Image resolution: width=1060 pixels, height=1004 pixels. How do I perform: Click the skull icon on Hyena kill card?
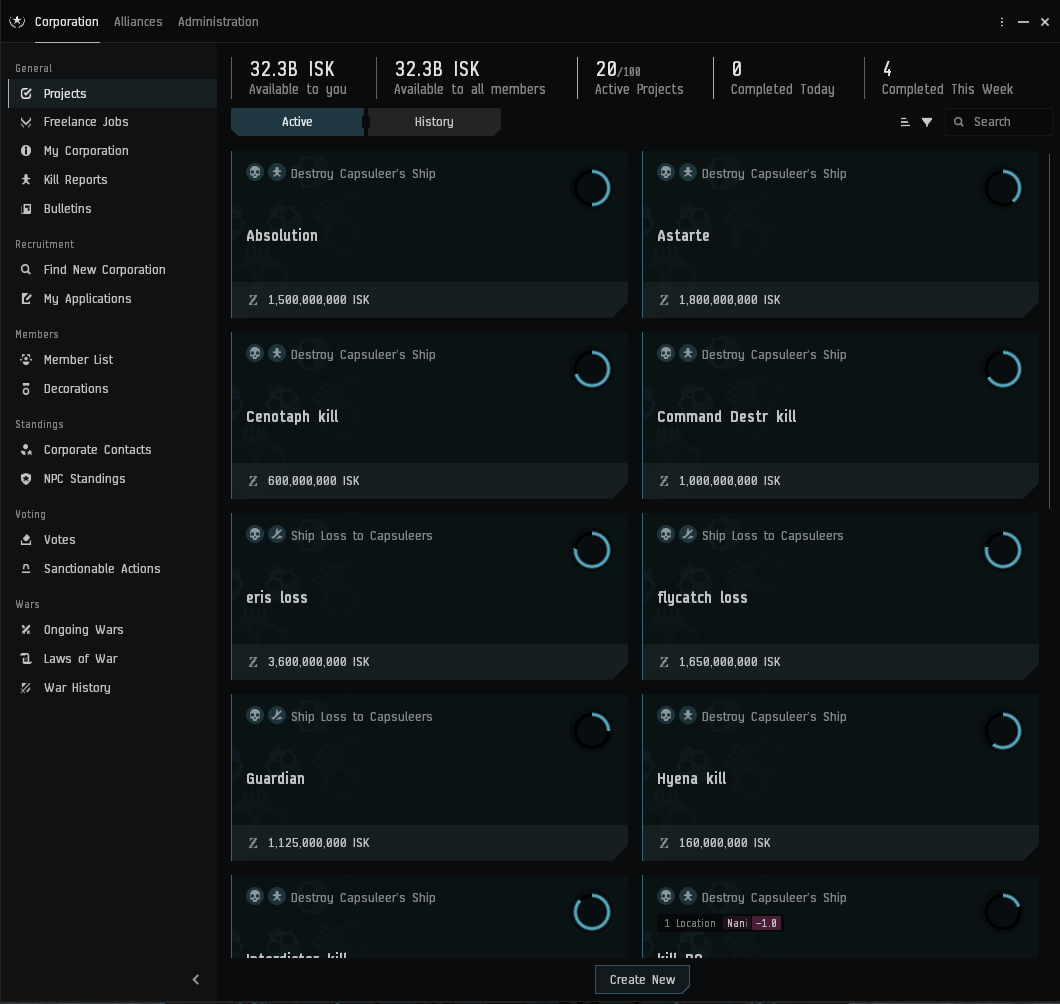point(666,715)
